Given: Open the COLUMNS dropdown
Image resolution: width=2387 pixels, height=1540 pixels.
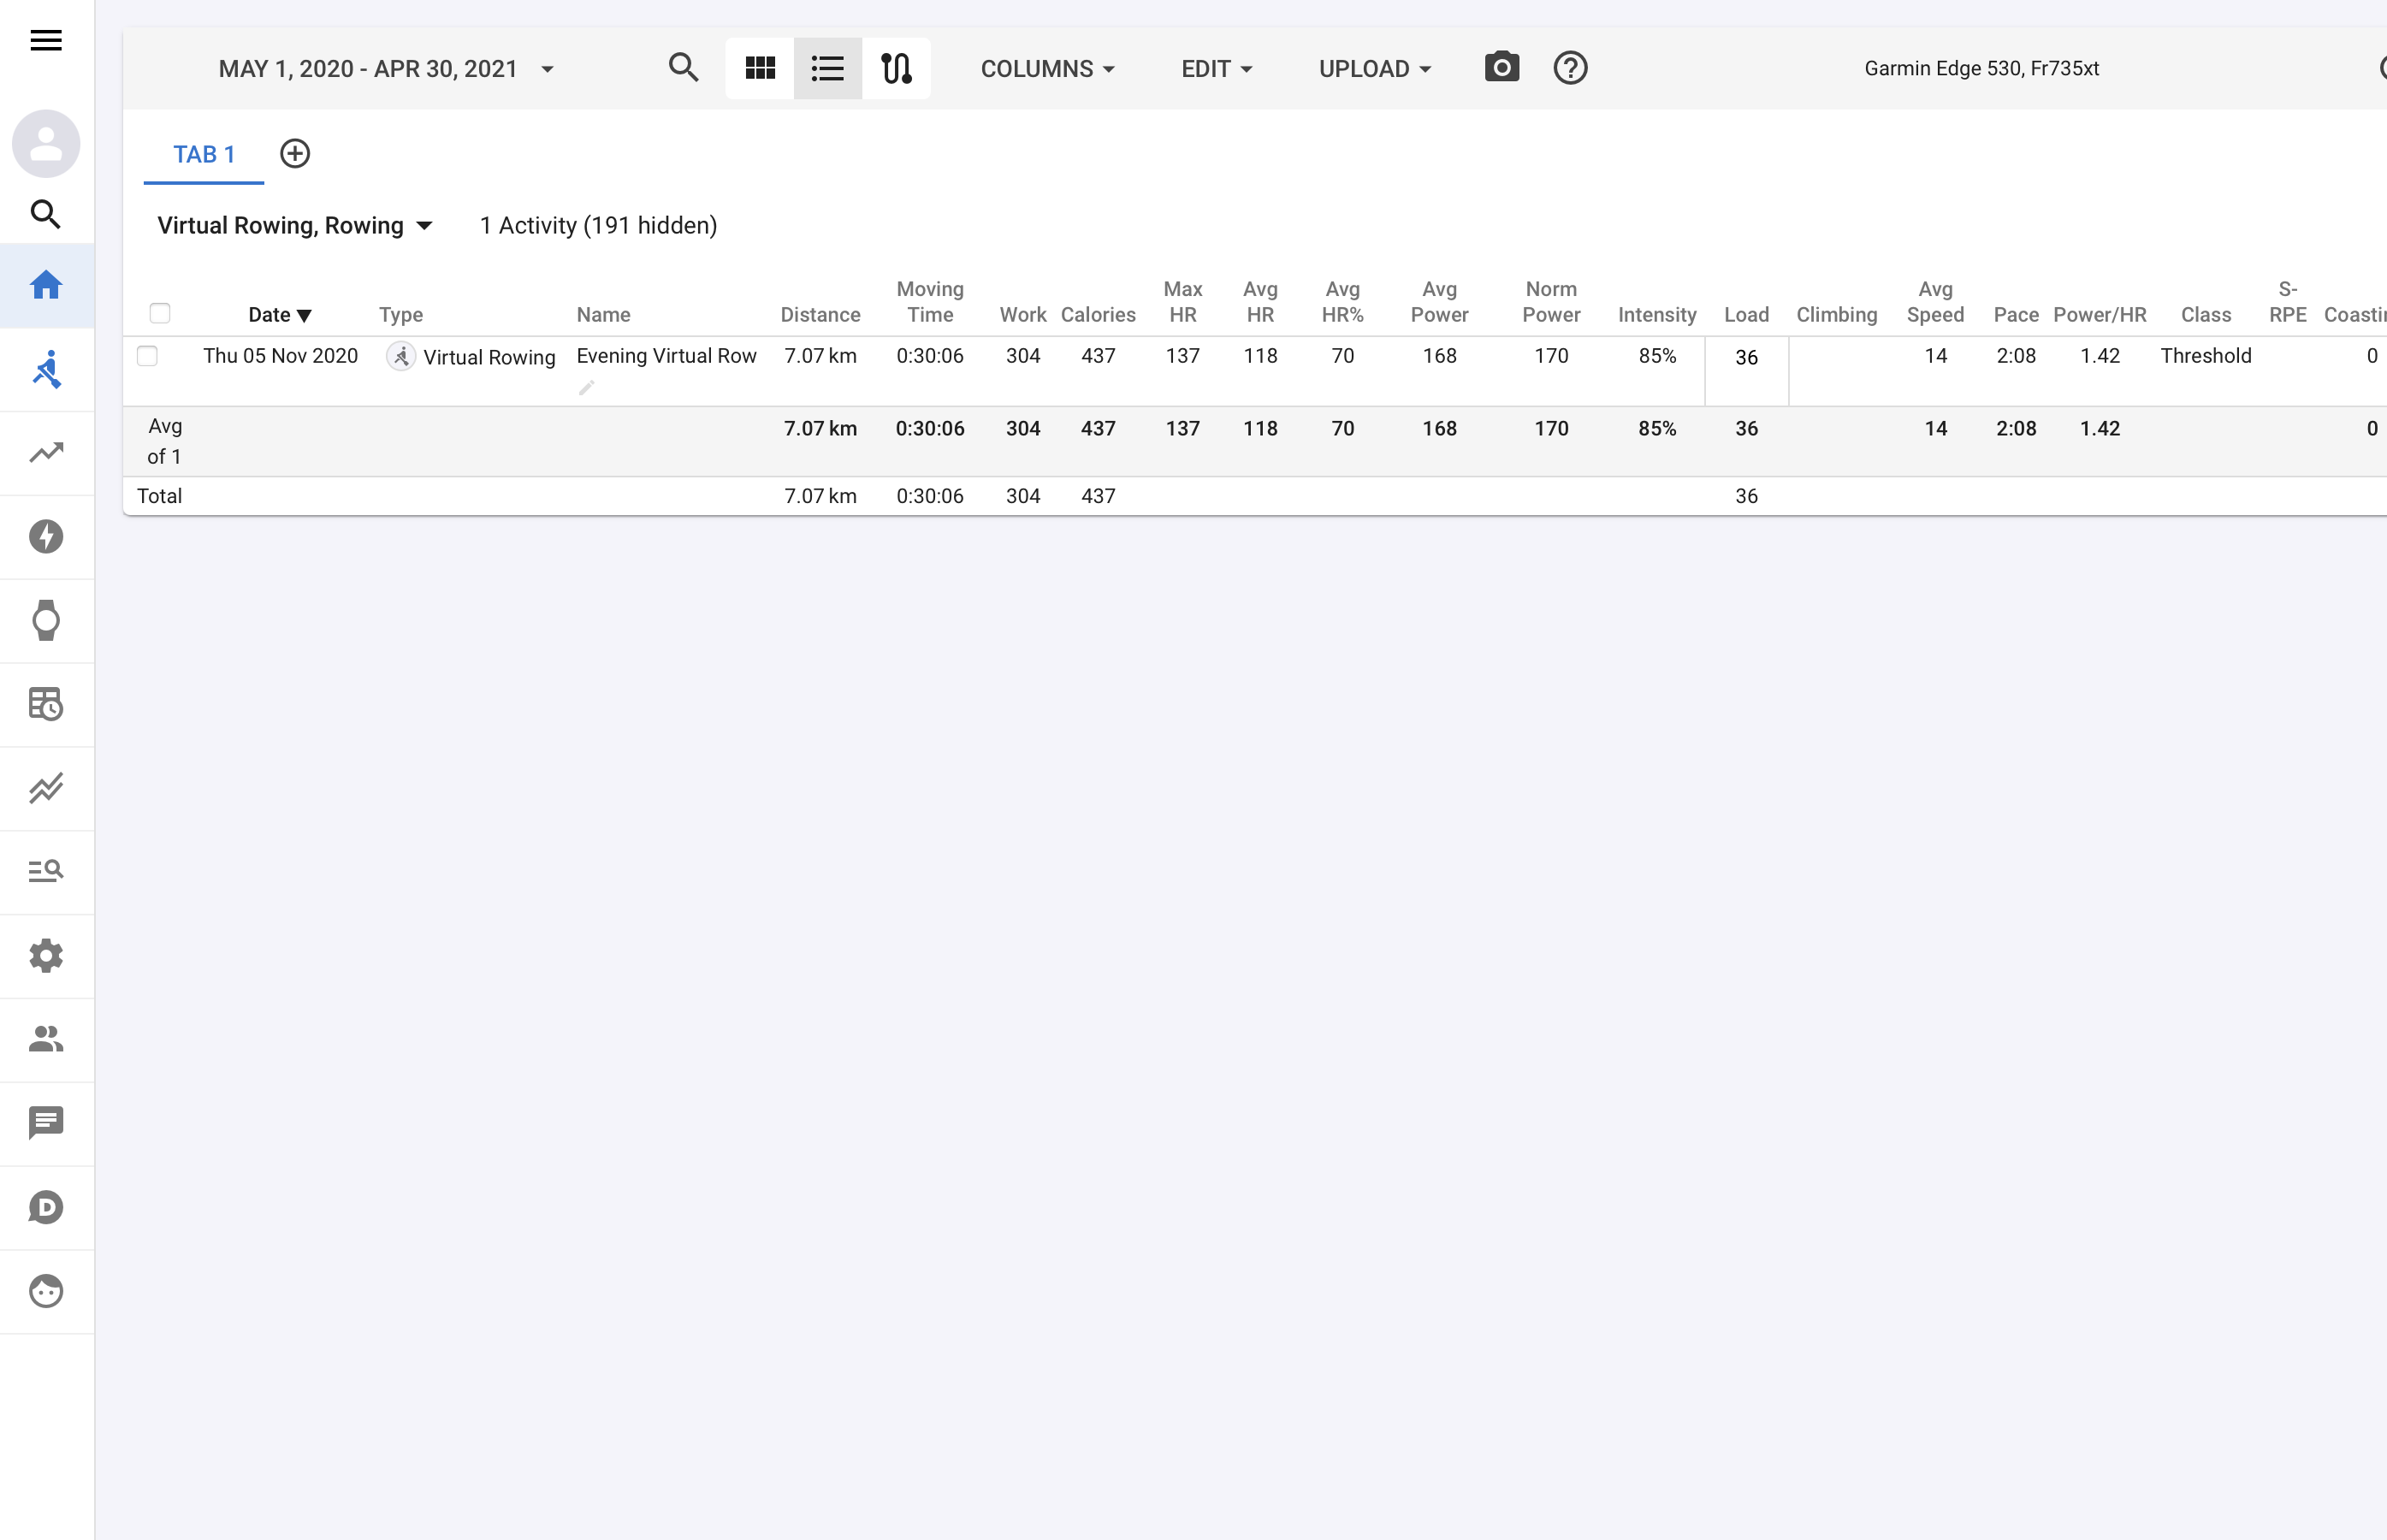Looking at the screenshot, I should click(x=1047, y=69).
